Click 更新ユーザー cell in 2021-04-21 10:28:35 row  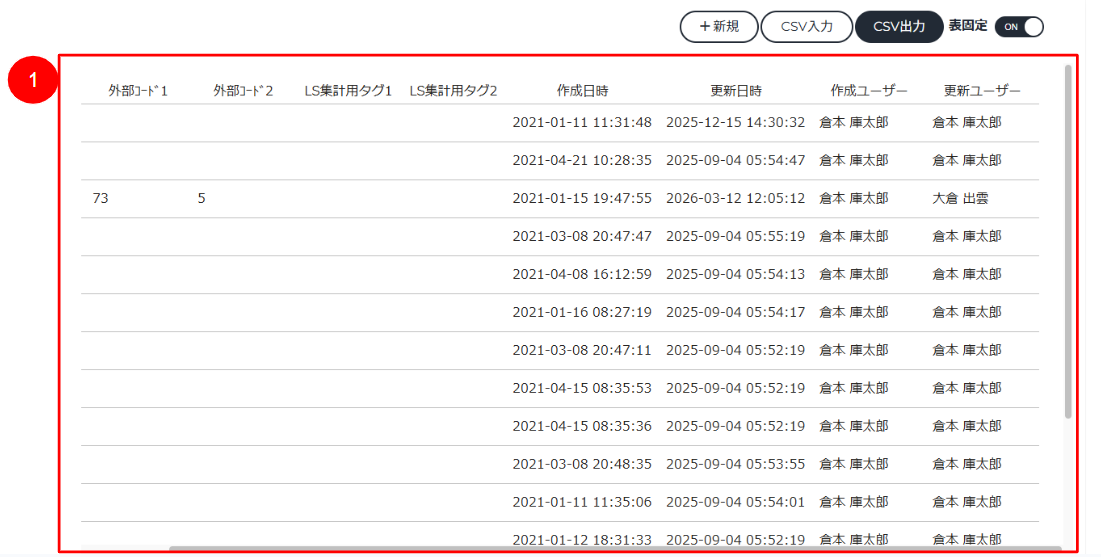tap(967, 160)
